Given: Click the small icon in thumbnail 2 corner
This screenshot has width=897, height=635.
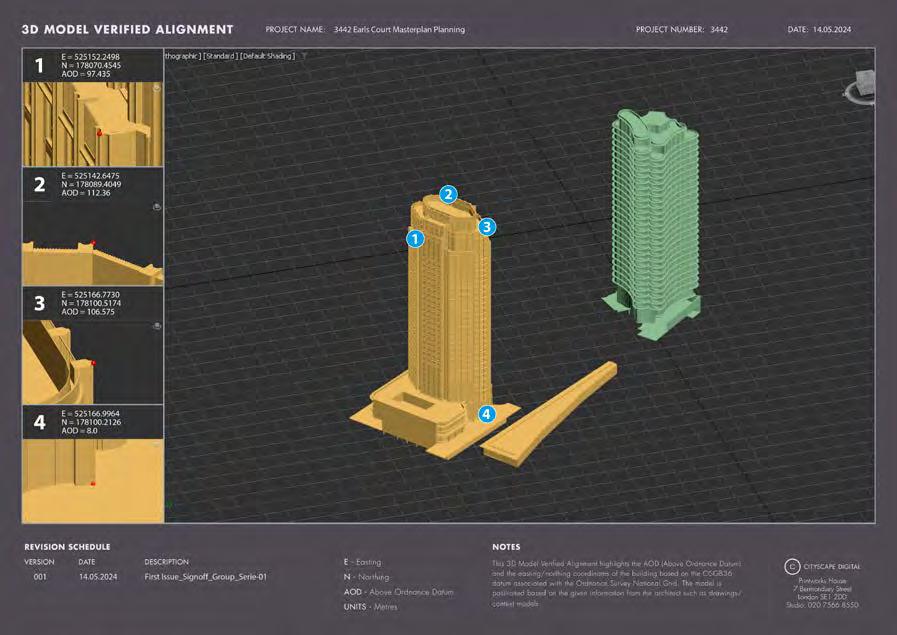Looking at the screenshot, I should pos(157,207).
